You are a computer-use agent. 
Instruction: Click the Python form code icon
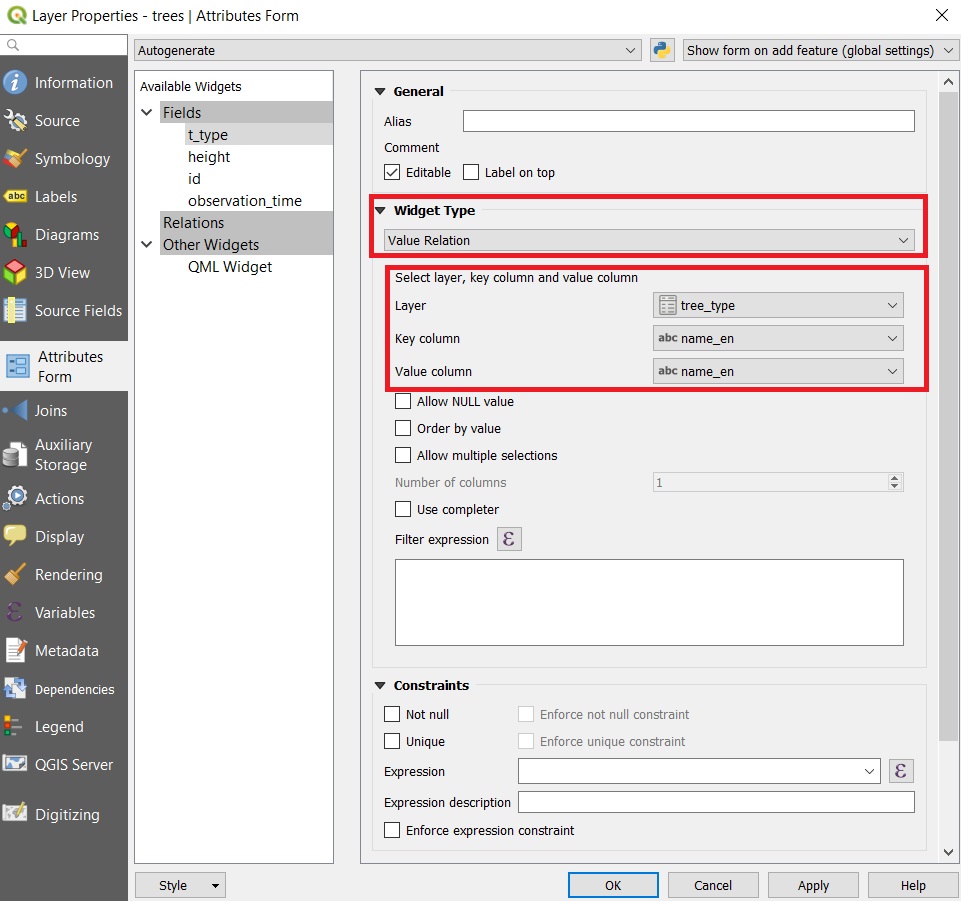tap(661, 50)
